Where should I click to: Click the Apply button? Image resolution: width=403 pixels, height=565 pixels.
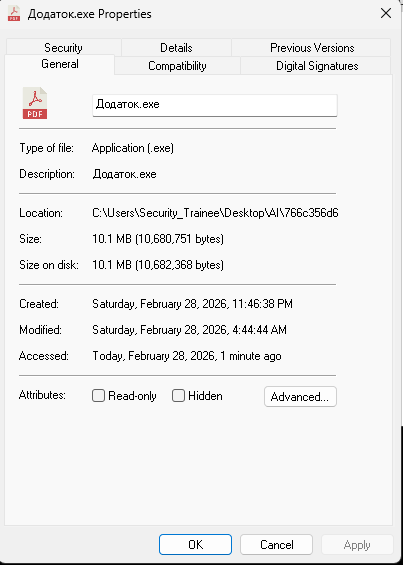point(357,544)
